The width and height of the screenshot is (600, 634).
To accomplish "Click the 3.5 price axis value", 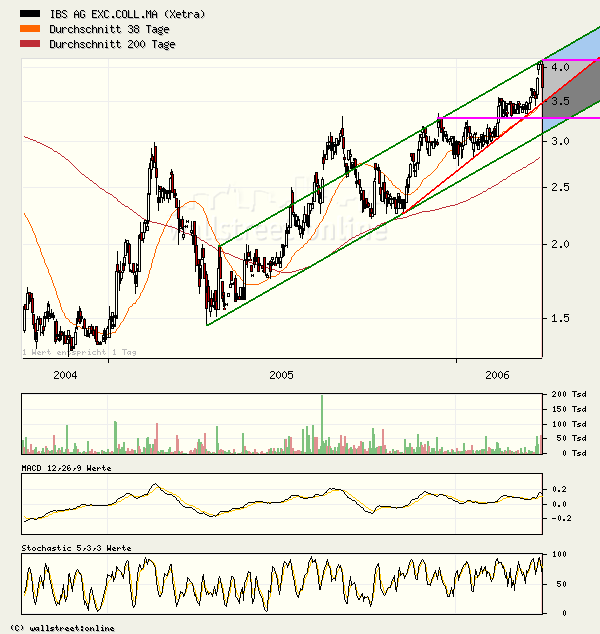I will (x=560, y=101).
